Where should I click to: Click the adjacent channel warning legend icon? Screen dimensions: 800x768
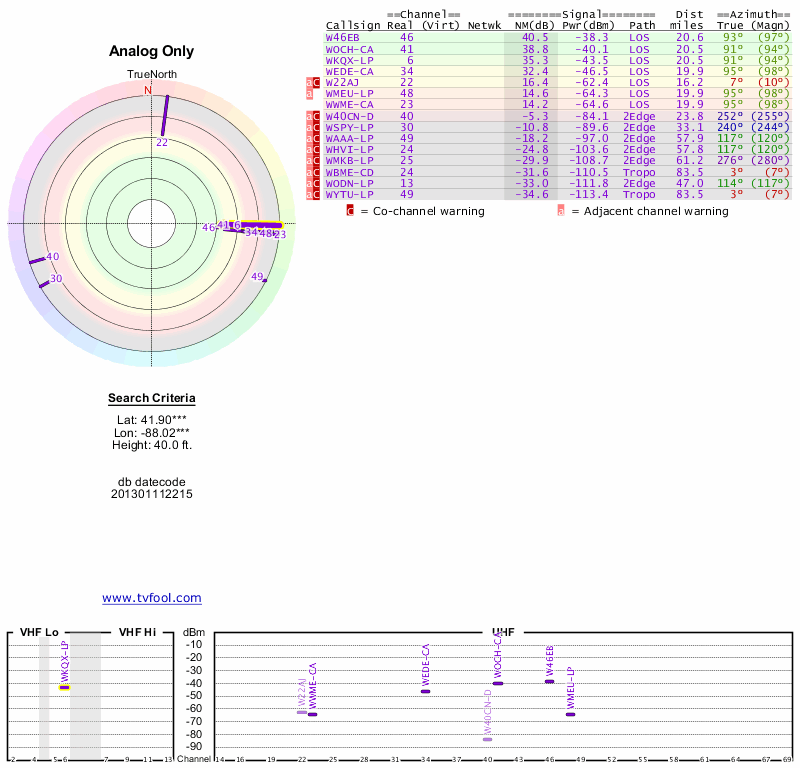click(560, 211)
